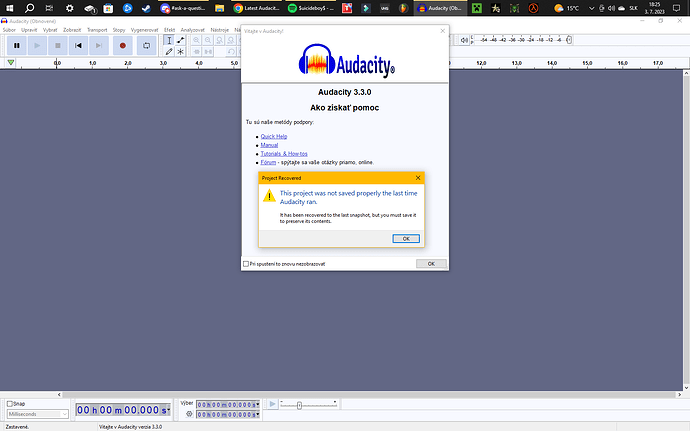
Task: Open the taskbar search magnifier
Action: tap(29, 8)
